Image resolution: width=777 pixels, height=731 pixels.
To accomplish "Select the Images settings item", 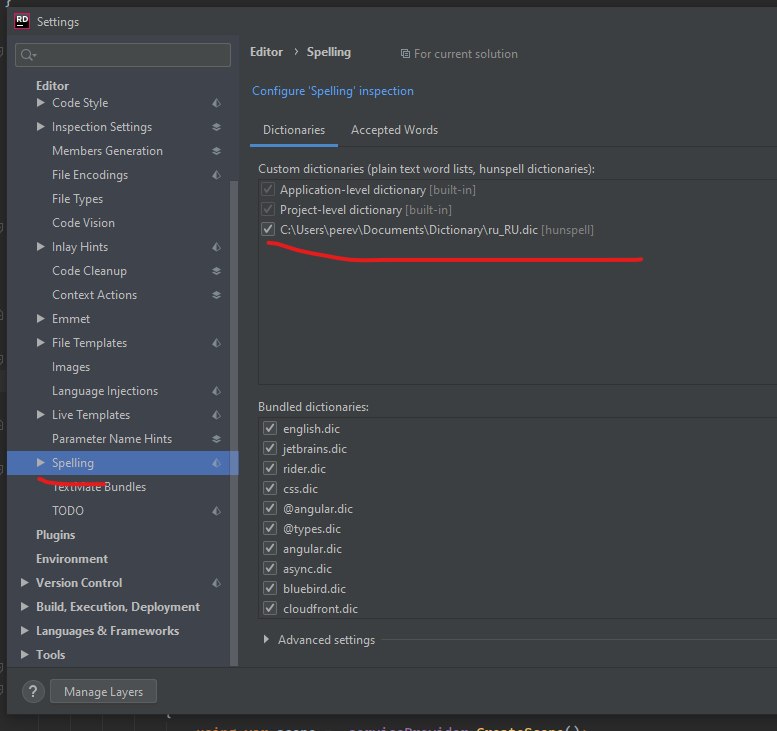I will tap(71, 367).
